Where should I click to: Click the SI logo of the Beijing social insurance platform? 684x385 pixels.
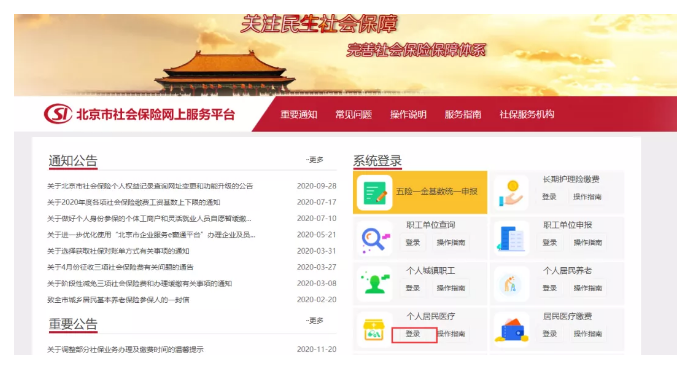point(58,114)
